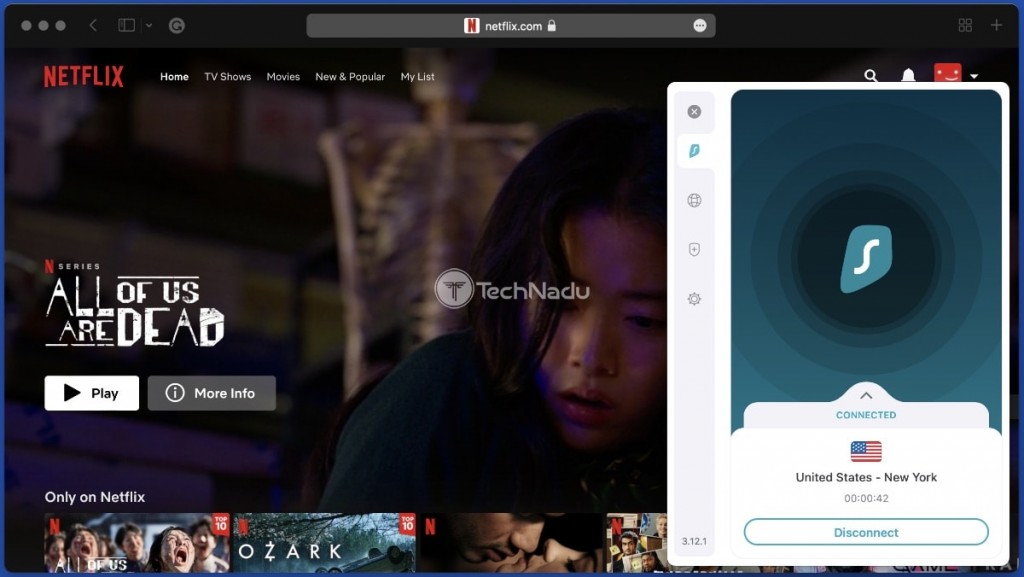Click the Grammarly extension icon
This screenshot has height=577, width=1024.
tap(176, 25)
